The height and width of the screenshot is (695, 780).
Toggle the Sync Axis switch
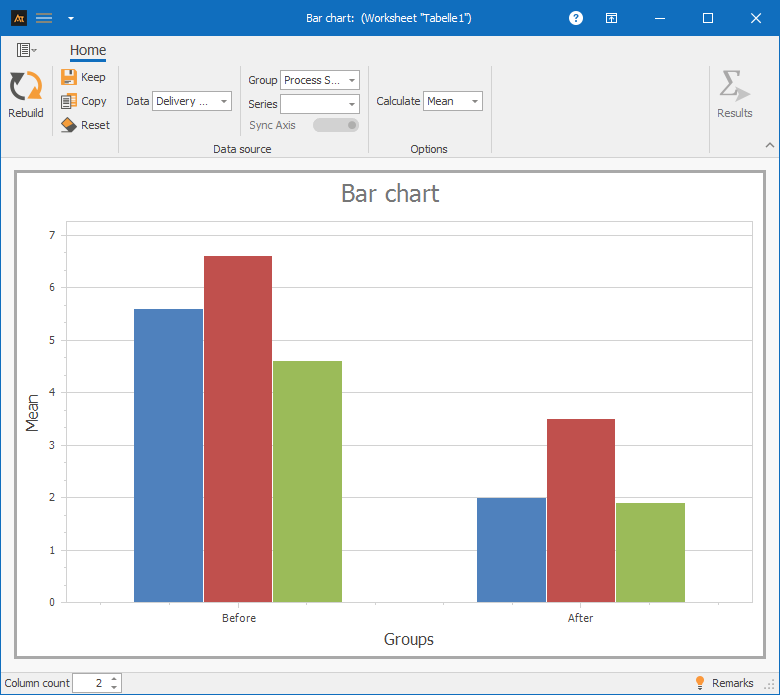(336, 125)
